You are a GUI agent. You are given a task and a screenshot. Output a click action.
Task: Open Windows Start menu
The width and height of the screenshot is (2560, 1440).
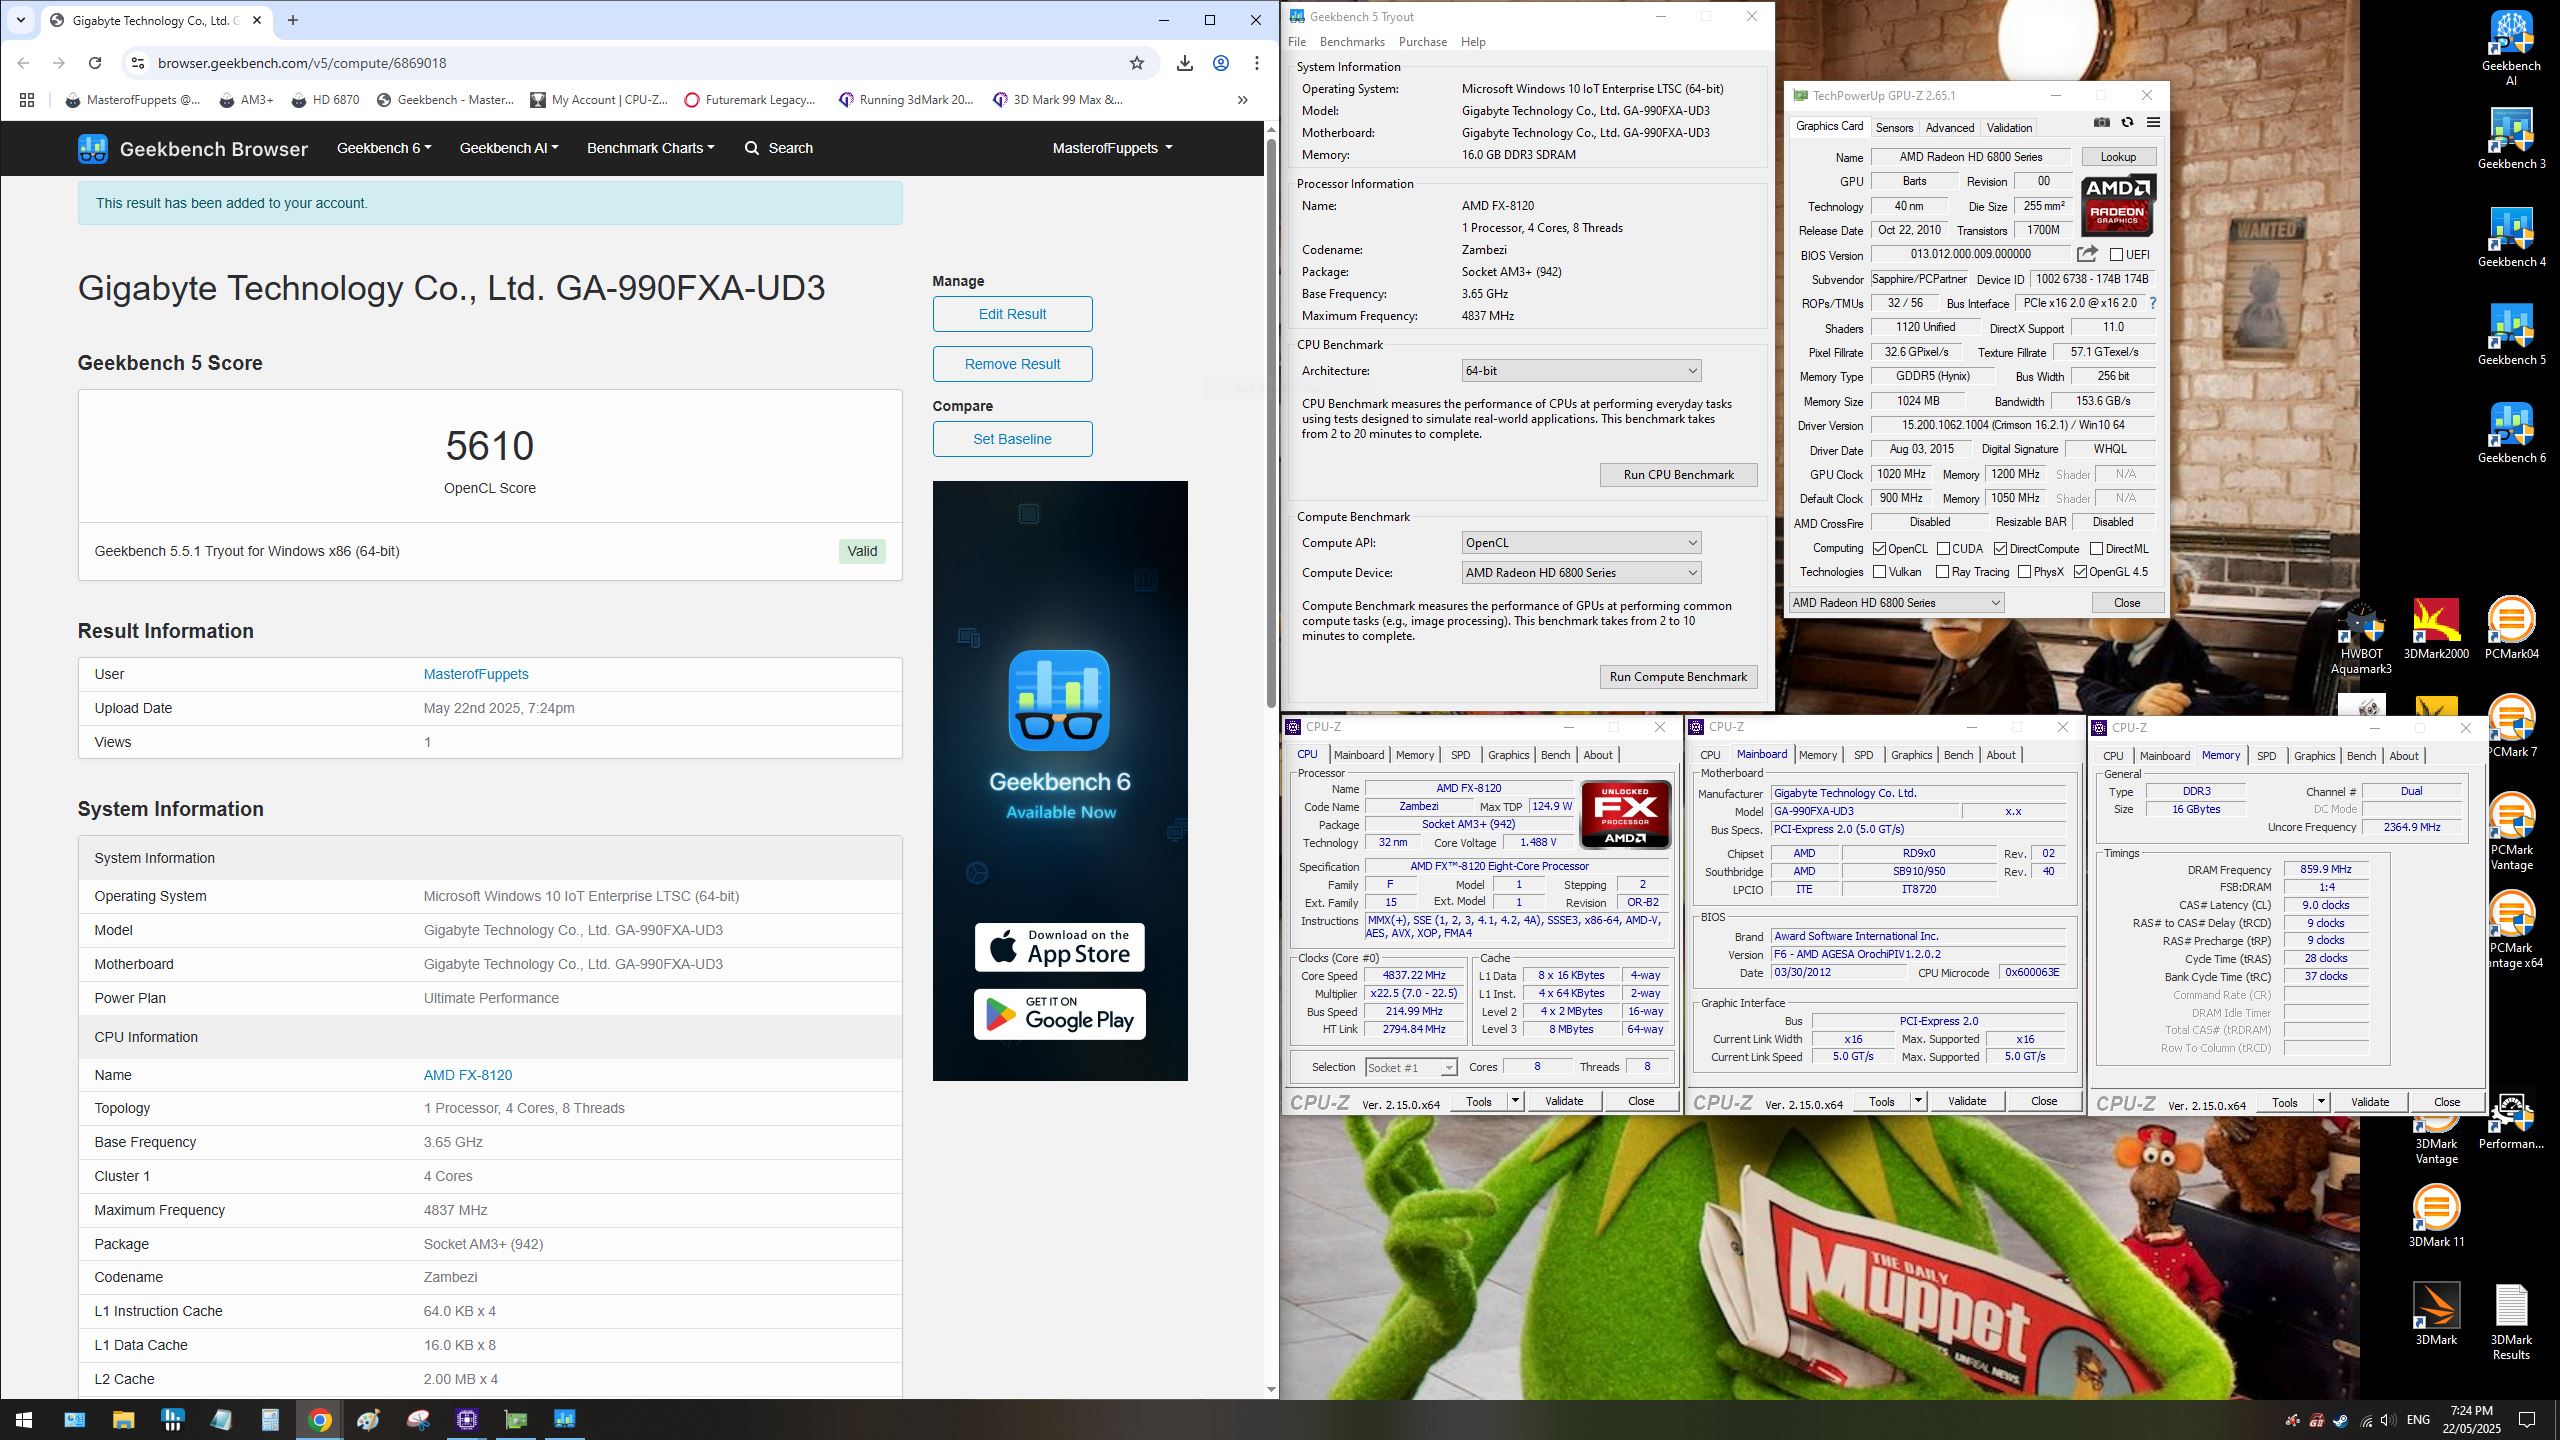click(24, 1420)
